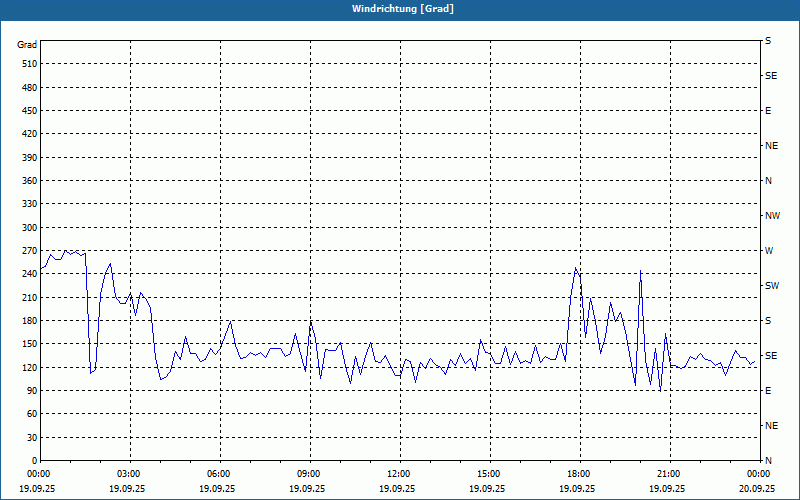The image size is (800, 500).
Task: Select the 21:00 time label
Action: (670, 474)
